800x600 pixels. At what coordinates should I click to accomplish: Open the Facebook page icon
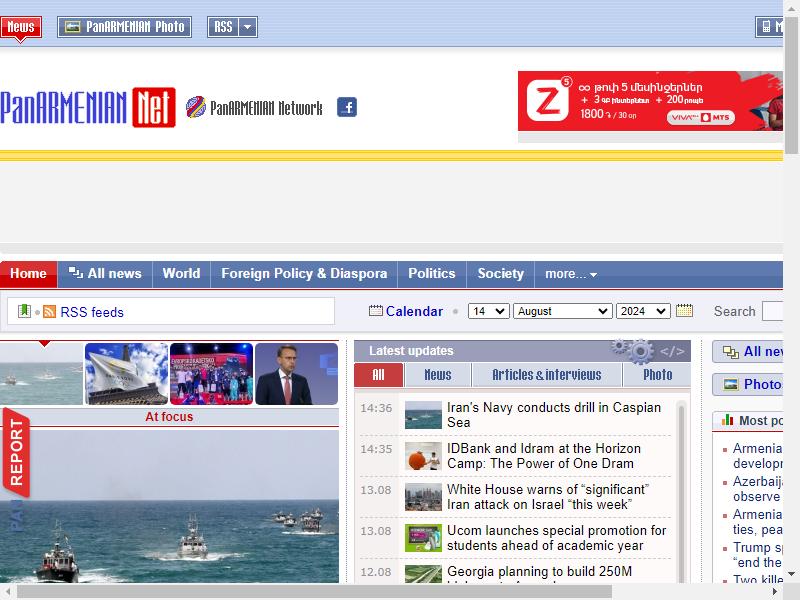tap(347, 107)
